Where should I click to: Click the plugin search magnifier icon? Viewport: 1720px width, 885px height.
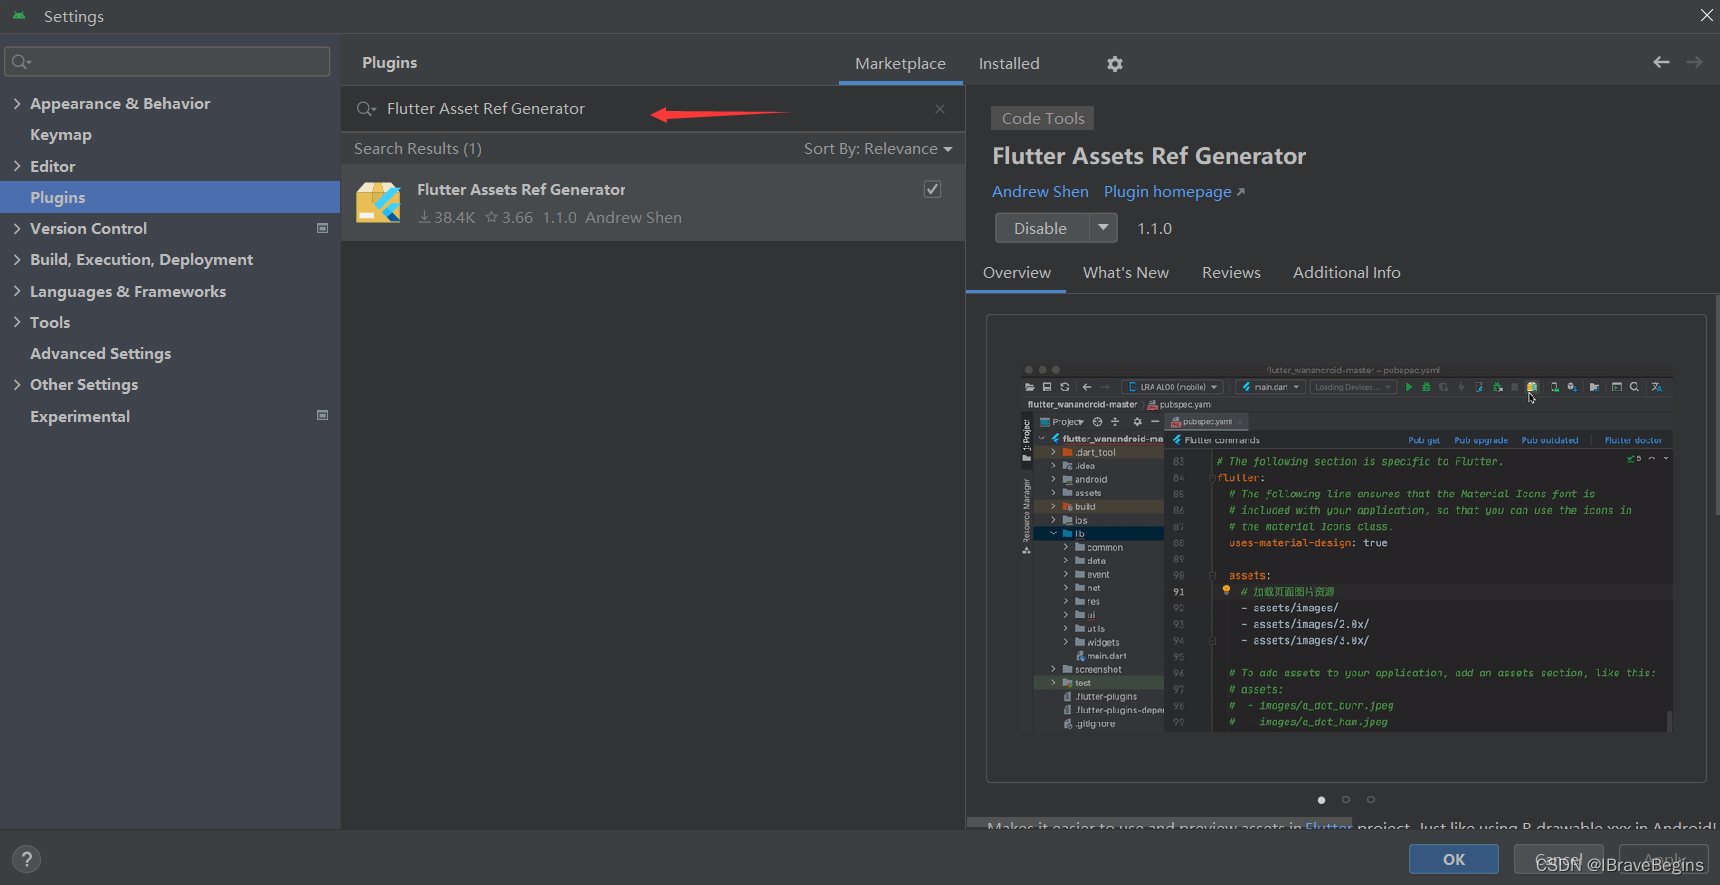366,109
